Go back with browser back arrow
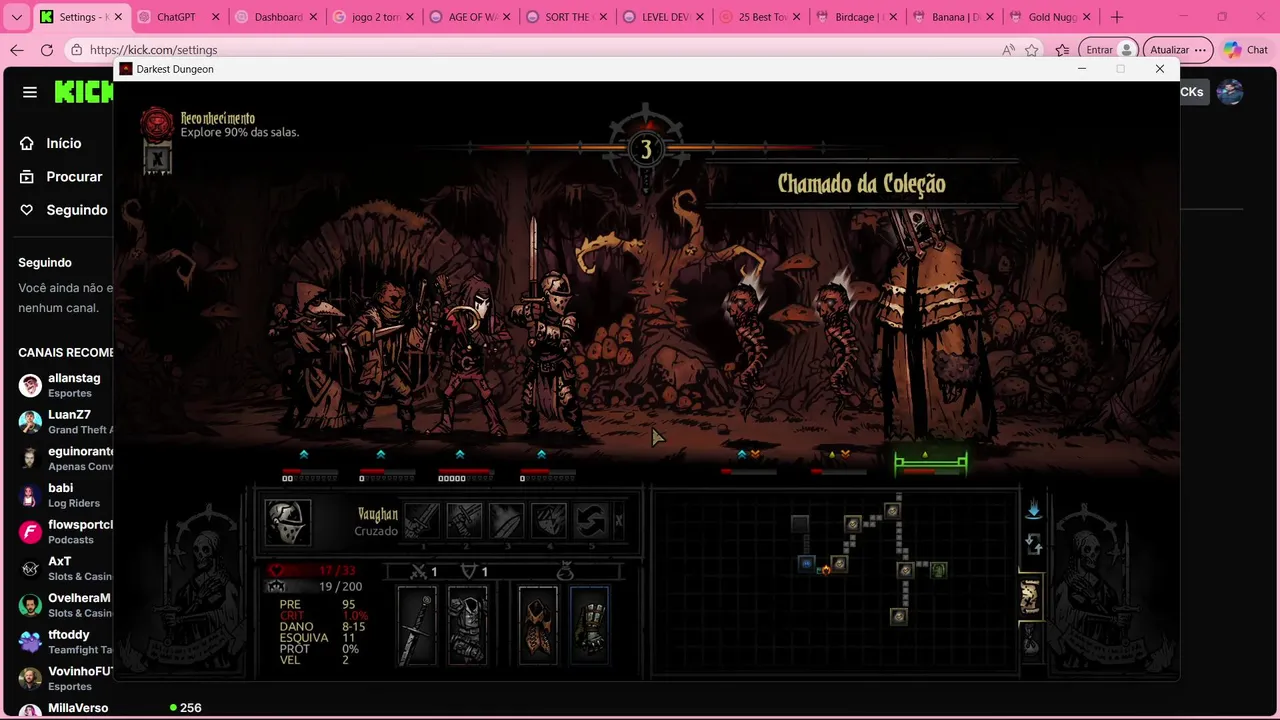Screen dimensions: 1280x720 click(x=17, y=50)
